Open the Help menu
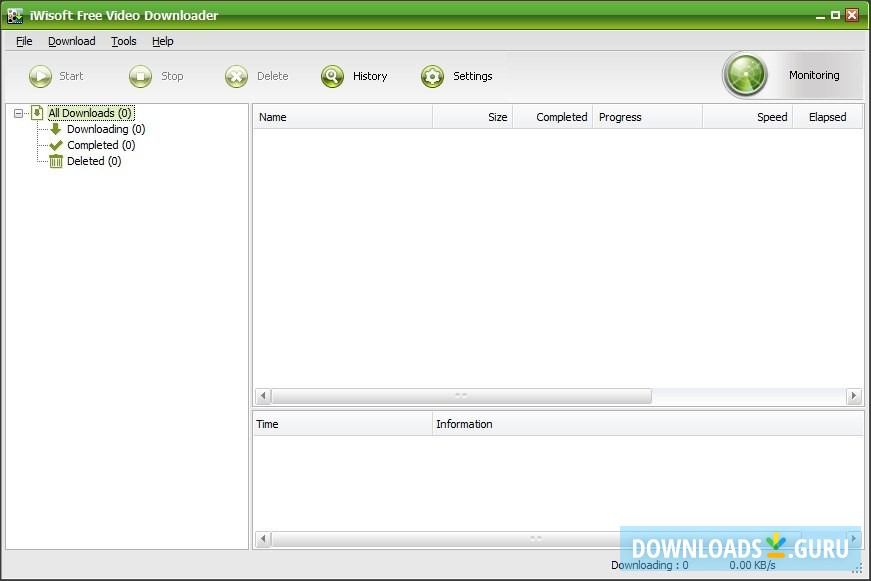The image size is (871, 581). click(x=163, y=41)
